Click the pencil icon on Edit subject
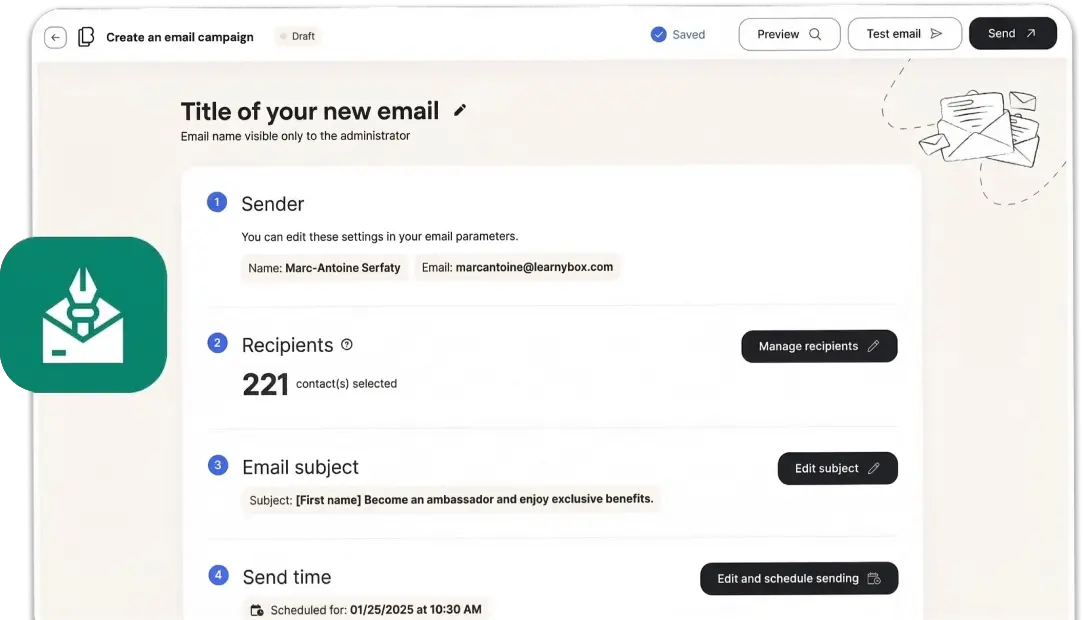The height and width of the screenshot is (620, 1083). click(x=873, y=468)
